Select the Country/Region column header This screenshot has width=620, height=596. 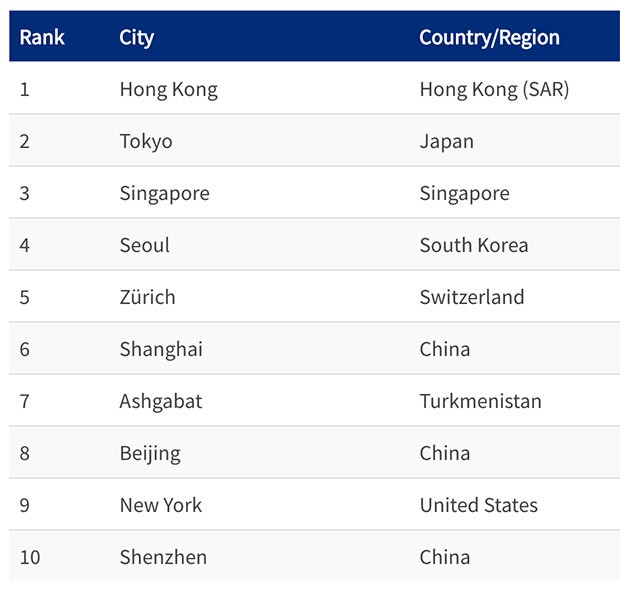(489, 38)
